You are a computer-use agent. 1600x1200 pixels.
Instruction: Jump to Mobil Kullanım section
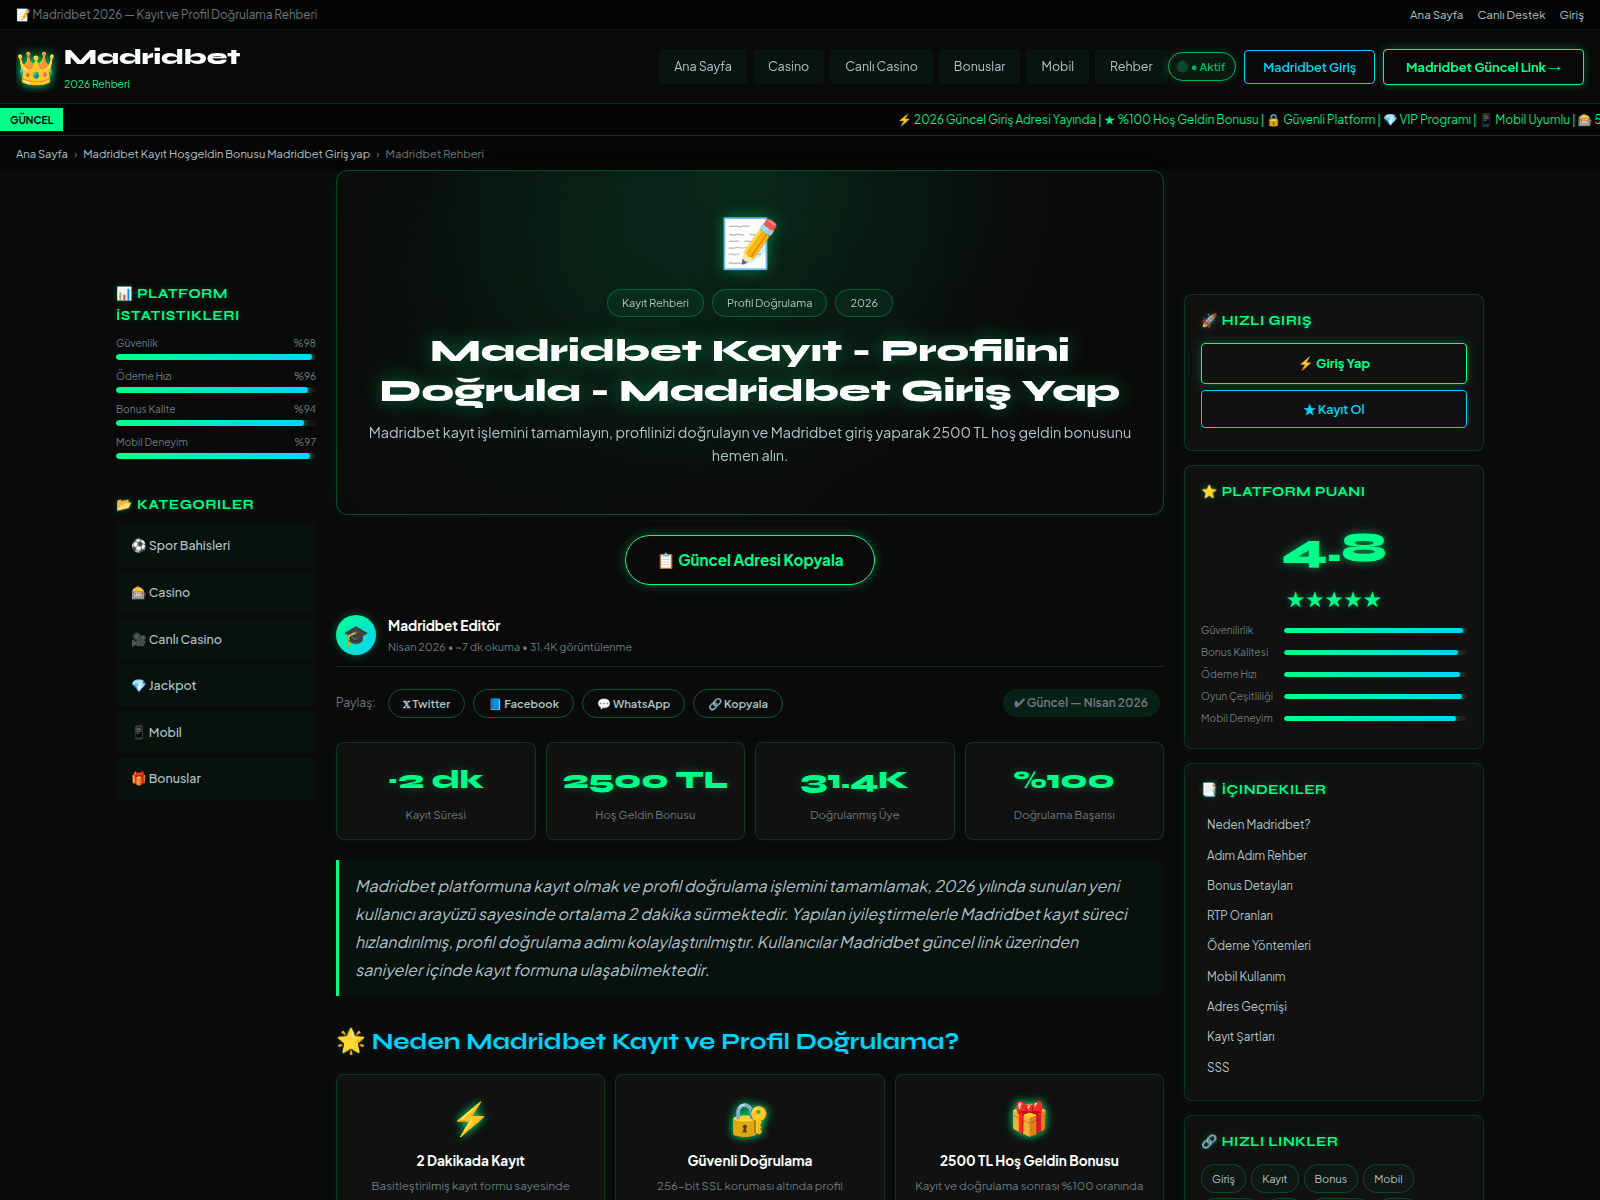coord(1246,976)
